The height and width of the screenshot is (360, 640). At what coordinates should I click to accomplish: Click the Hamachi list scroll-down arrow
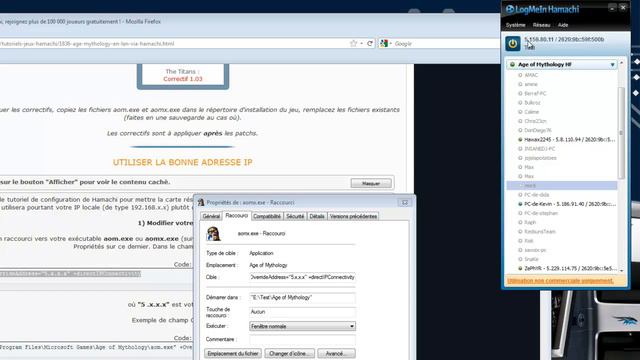click(622, 271)
